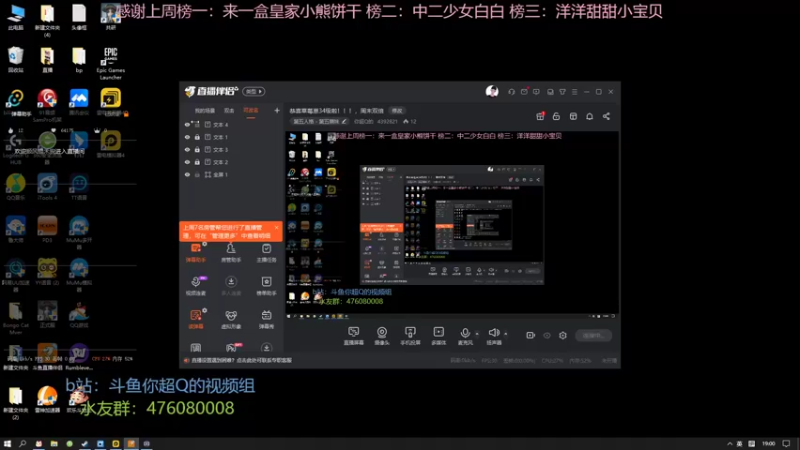The width and height of the screenshot is (800, 450).
Task: Open the 弹幕秀 tool
Action: tap(266, 319)
